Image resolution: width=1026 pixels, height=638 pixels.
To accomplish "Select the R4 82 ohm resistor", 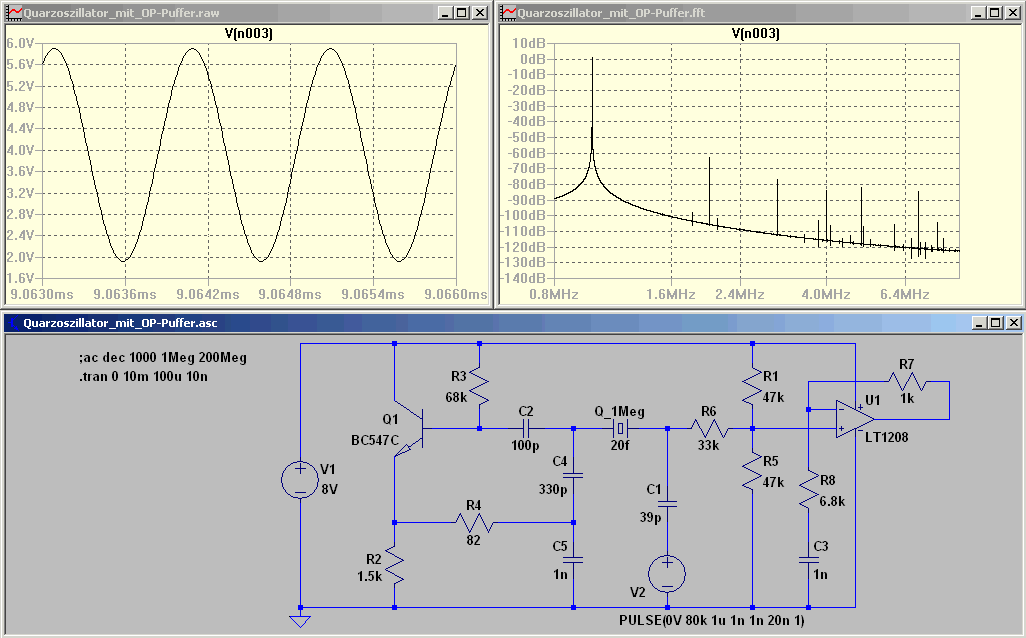I will point(474,523).
